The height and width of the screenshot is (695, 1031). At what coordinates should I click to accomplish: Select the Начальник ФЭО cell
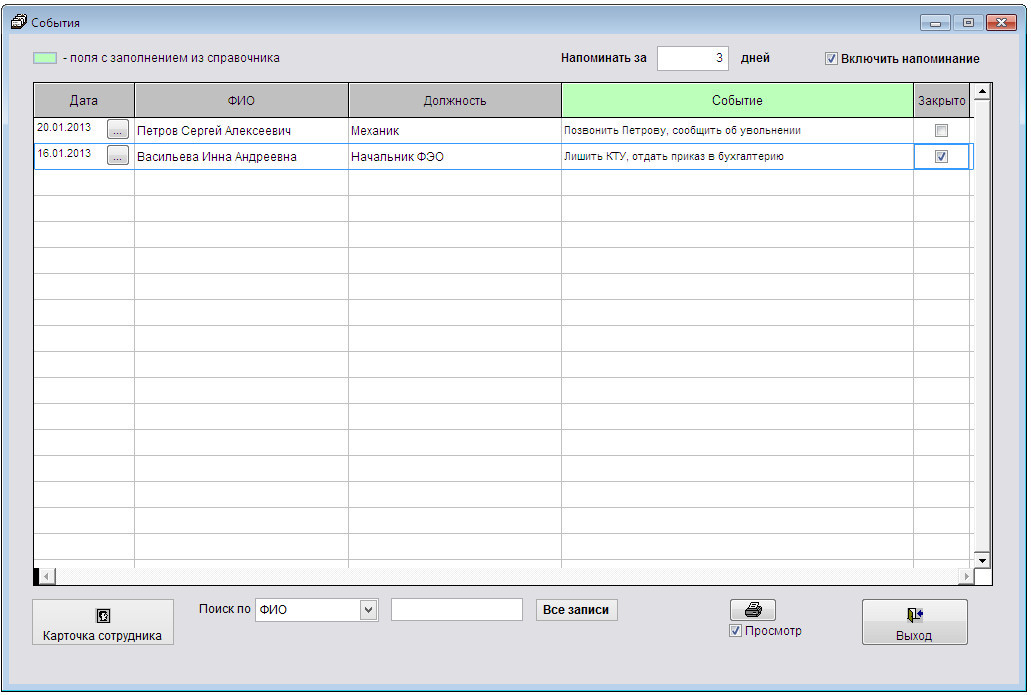point(454,156)
